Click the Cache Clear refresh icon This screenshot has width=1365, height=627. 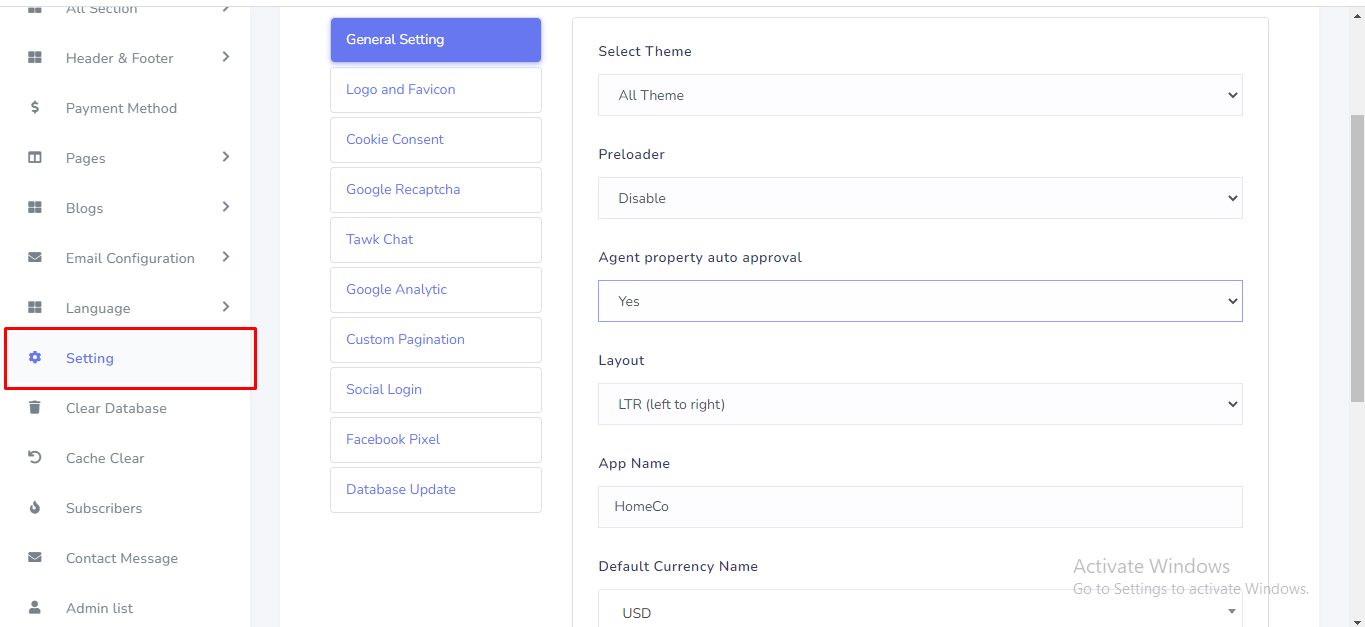pos(35,458)
